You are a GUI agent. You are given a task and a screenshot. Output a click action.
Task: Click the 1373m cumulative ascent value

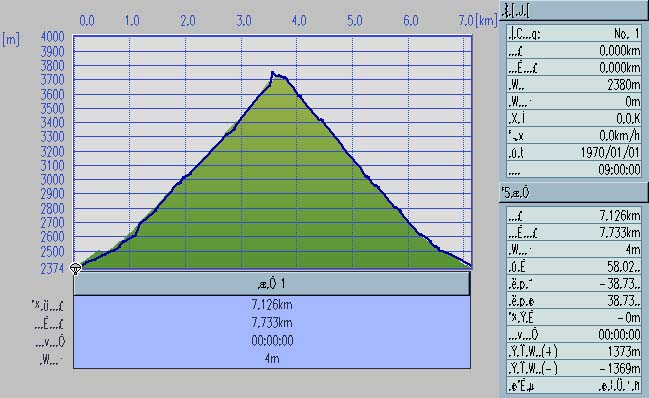click(624, 352)
